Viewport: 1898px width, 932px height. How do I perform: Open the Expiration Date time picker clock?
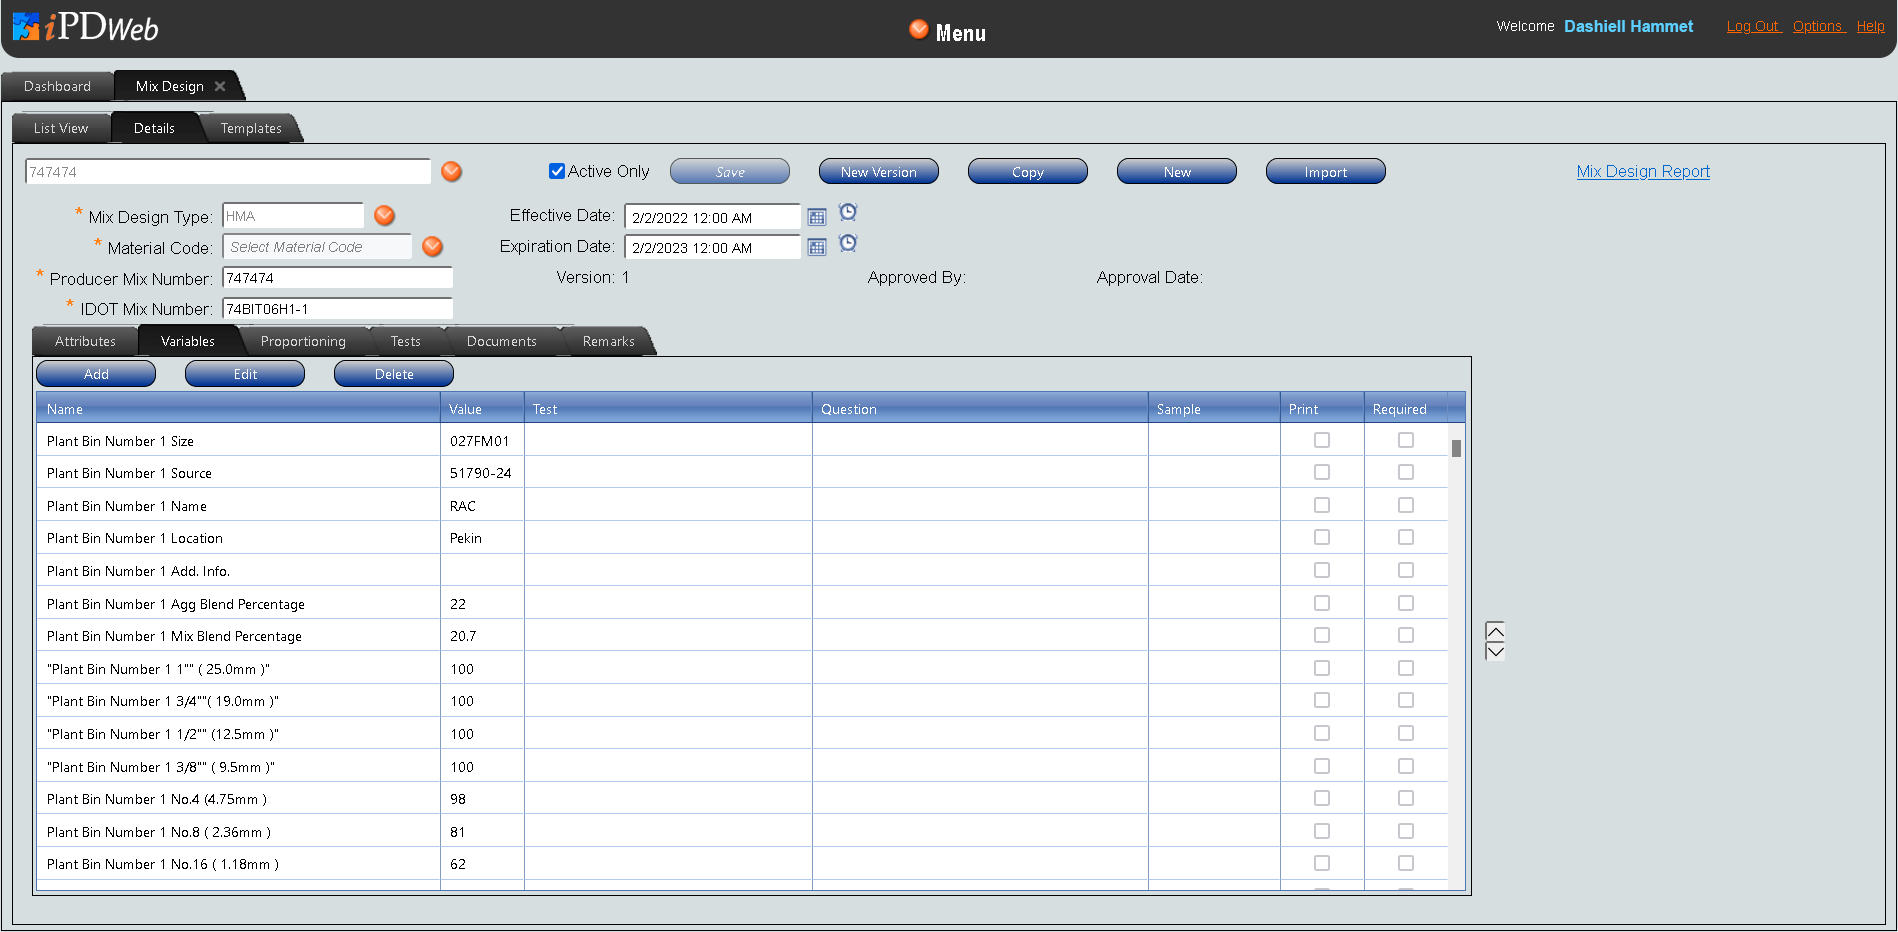coord(848,243)
